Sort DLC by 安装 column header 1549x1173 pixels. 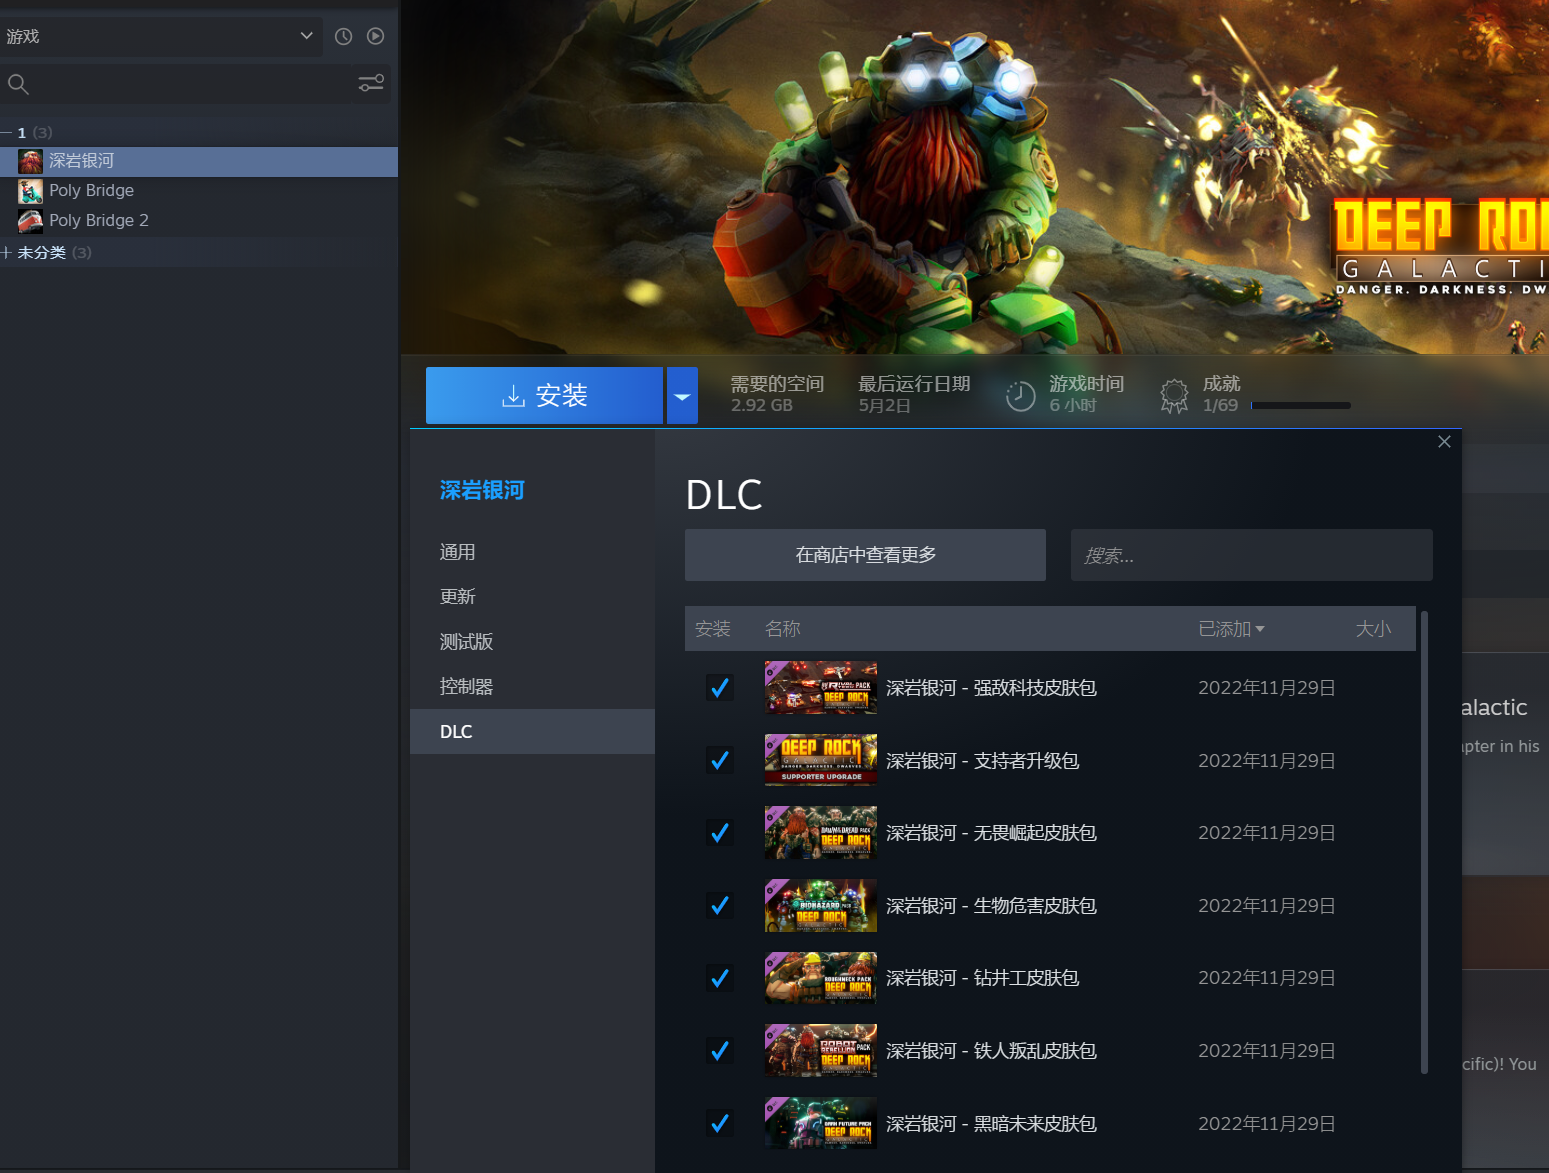713,629
